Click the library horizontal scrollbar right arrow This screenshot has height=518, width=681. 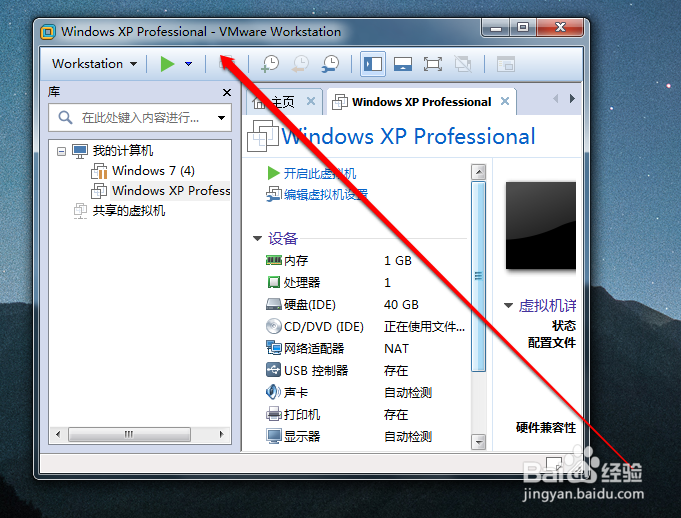221,434
